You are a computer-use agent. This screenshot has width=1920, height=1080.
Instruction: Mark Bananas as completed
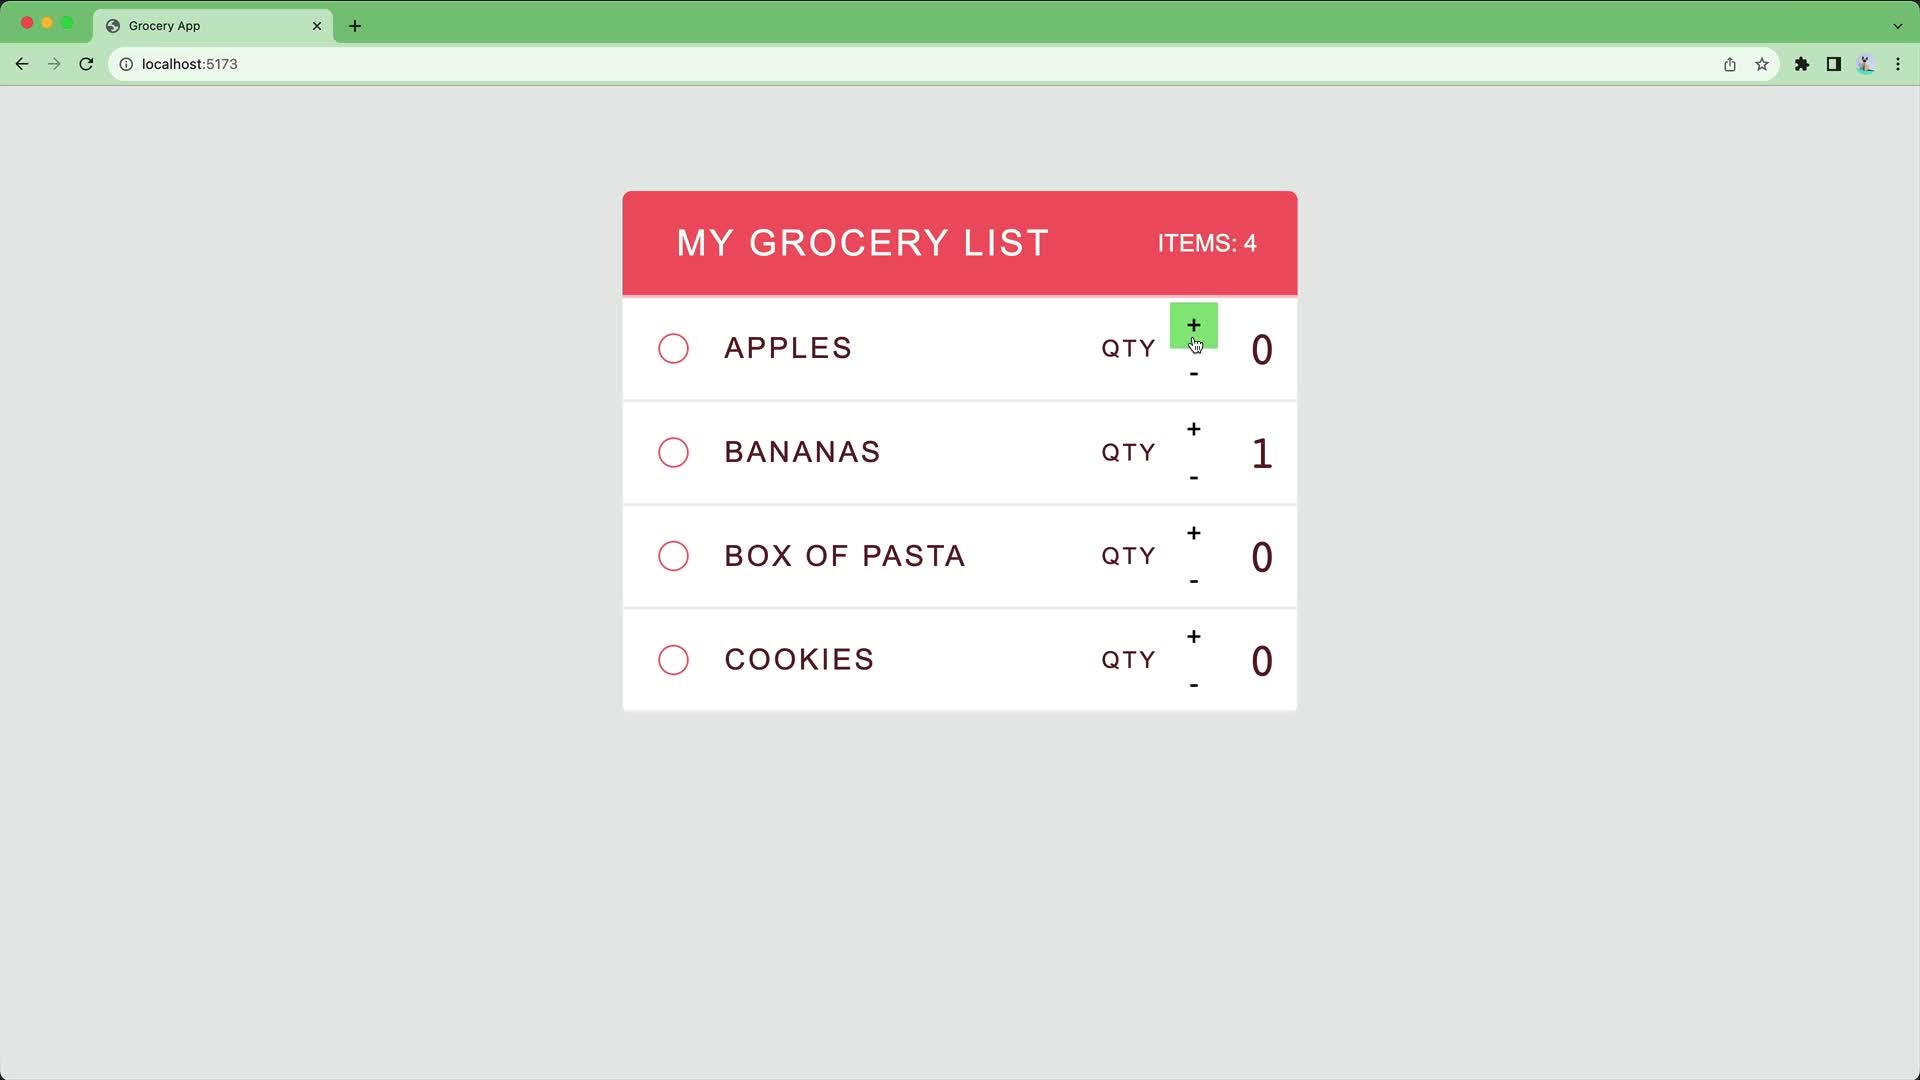[673, 452]
